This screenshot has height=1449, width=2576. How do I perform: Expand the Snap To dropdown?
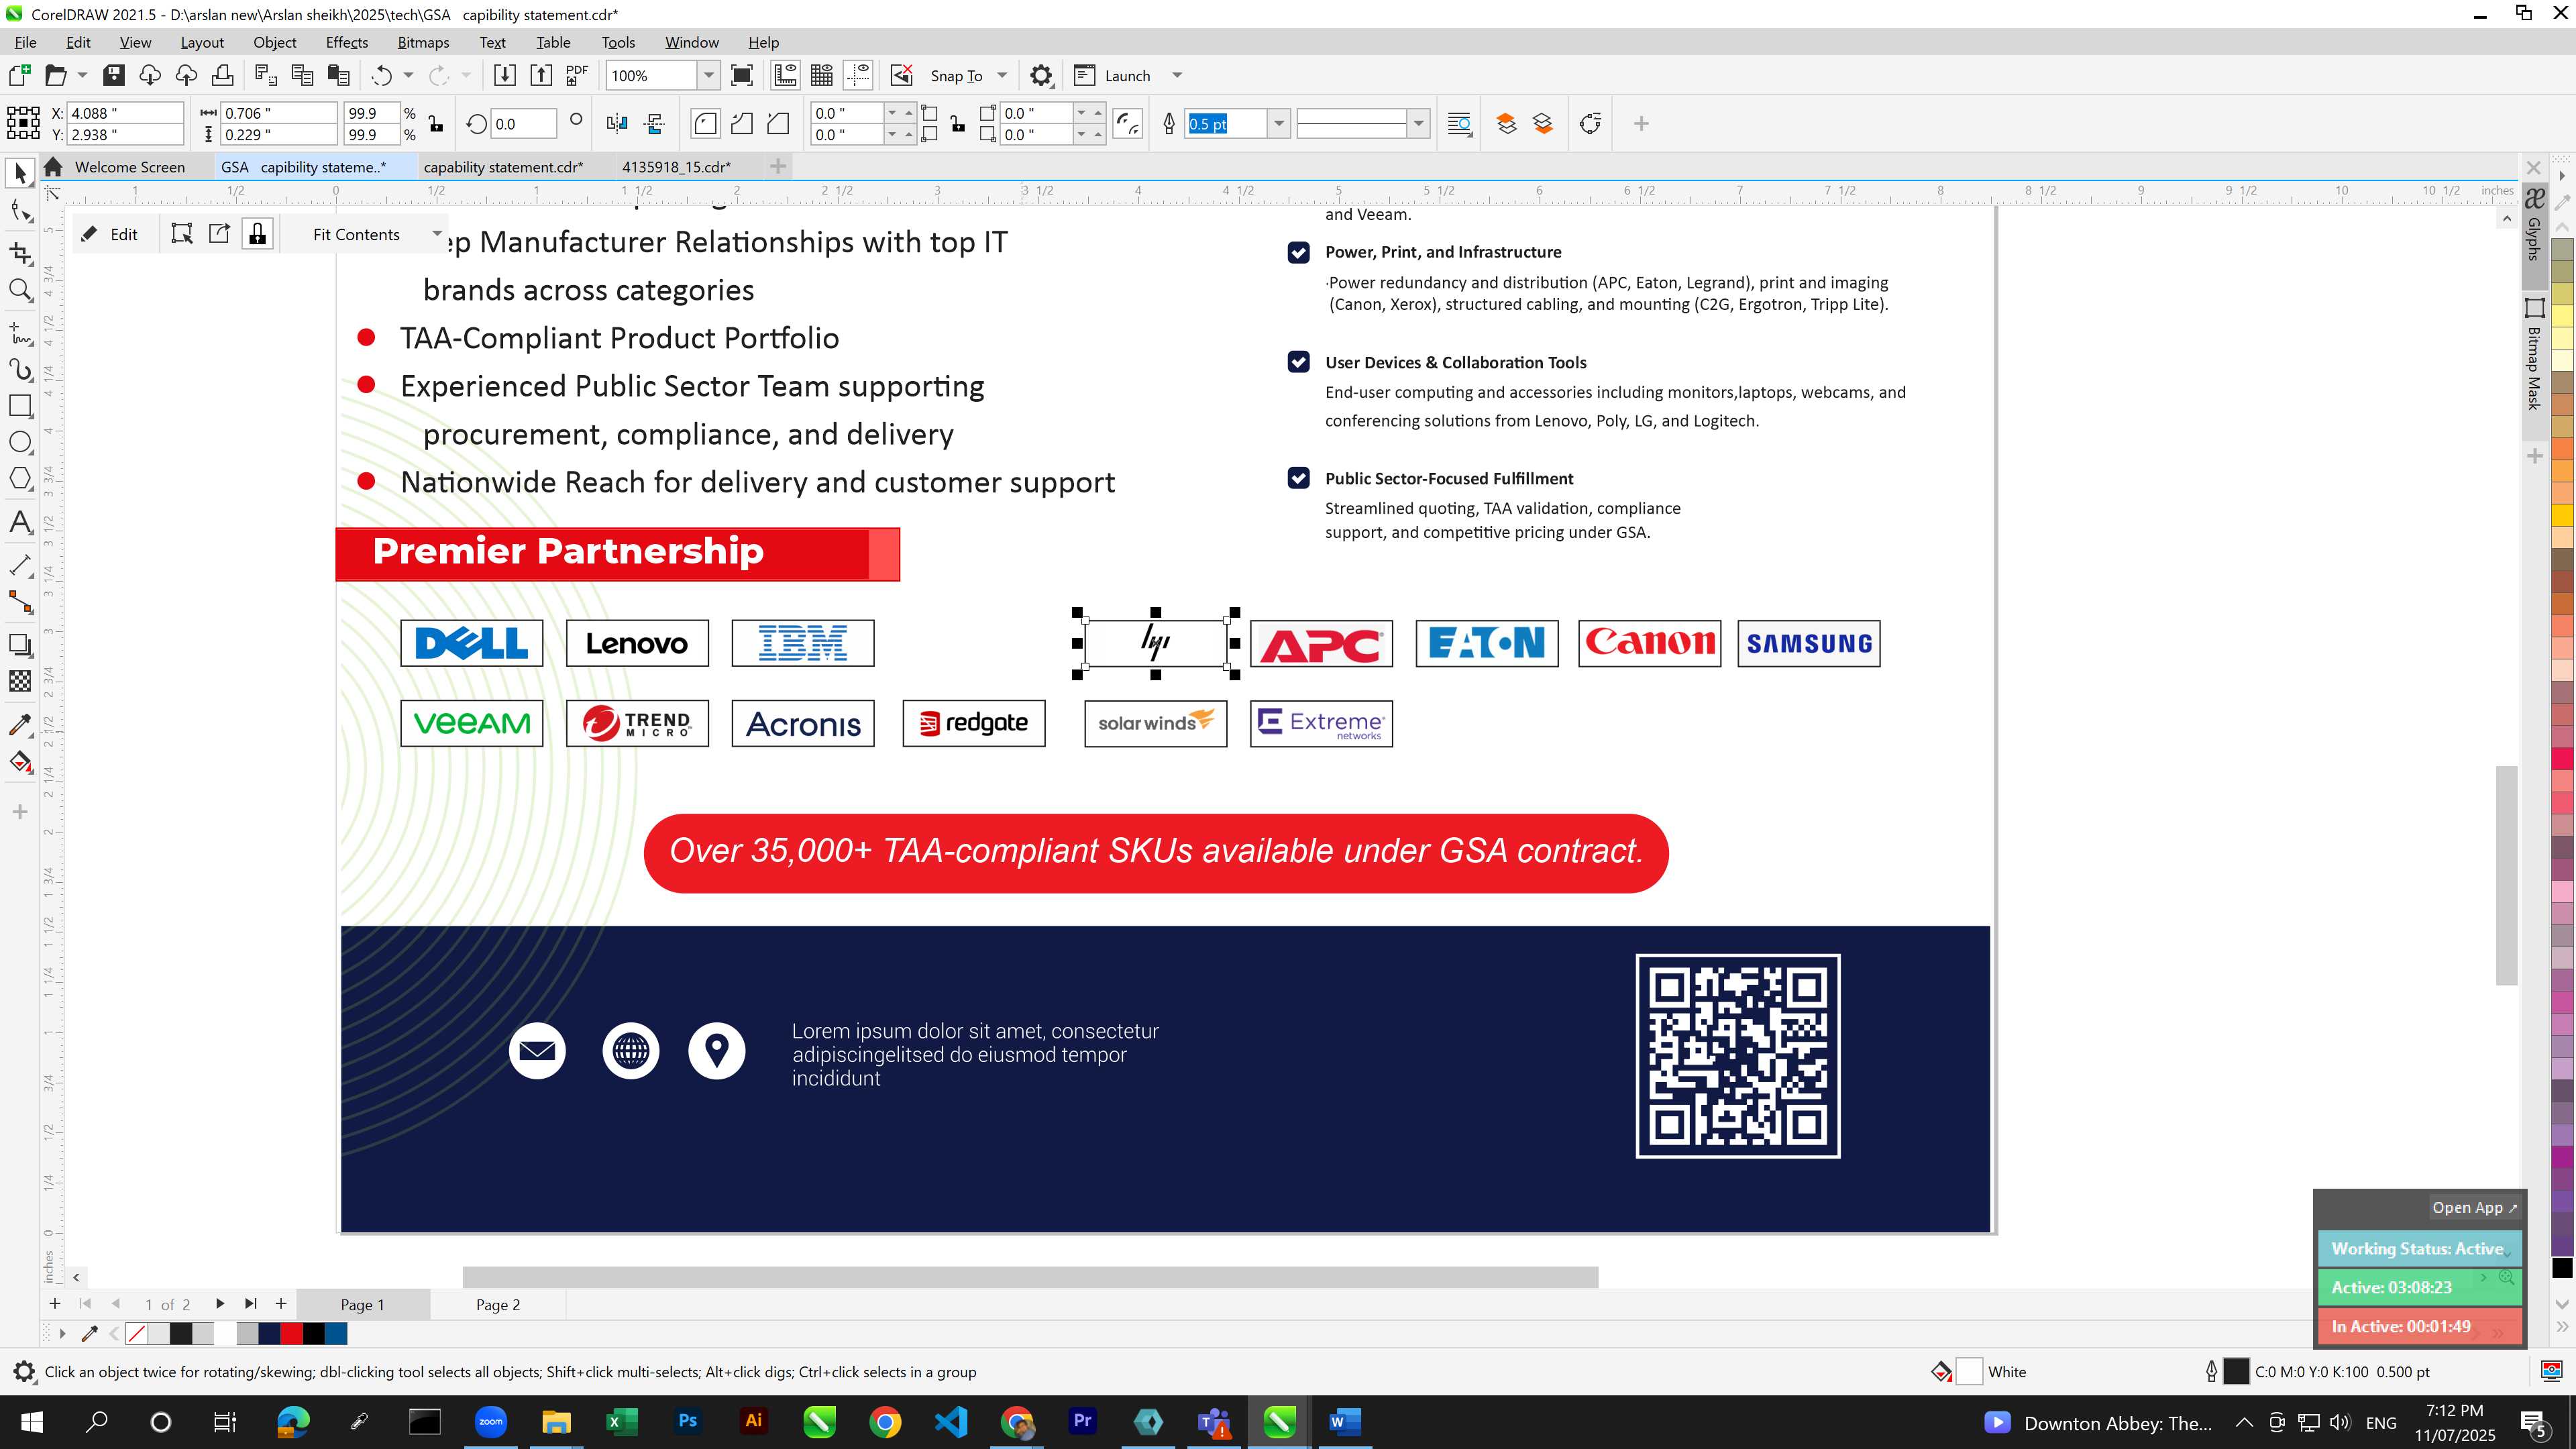click(x=1002, y=75)
